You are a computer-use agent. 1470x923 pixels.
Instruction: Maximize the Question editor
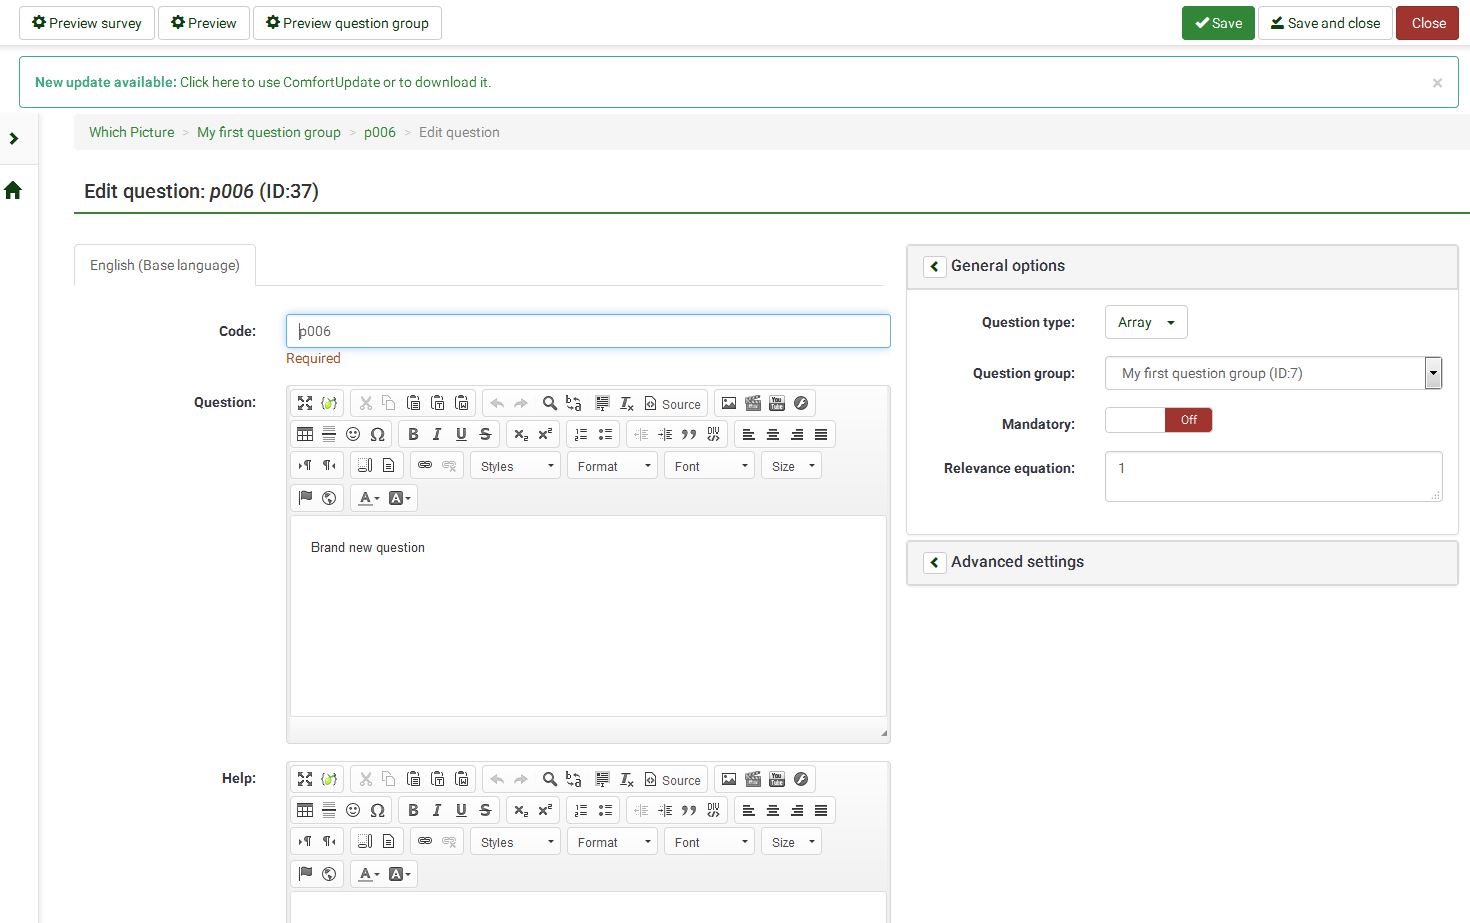tap(305, 403)
